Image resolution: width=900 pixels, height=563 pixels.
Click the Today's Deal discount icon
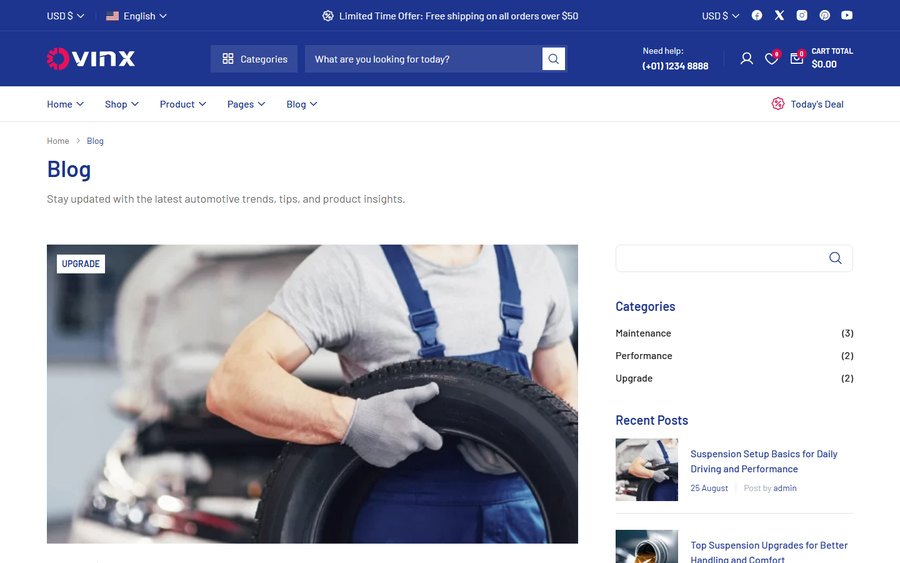click(x=778, y=104)
